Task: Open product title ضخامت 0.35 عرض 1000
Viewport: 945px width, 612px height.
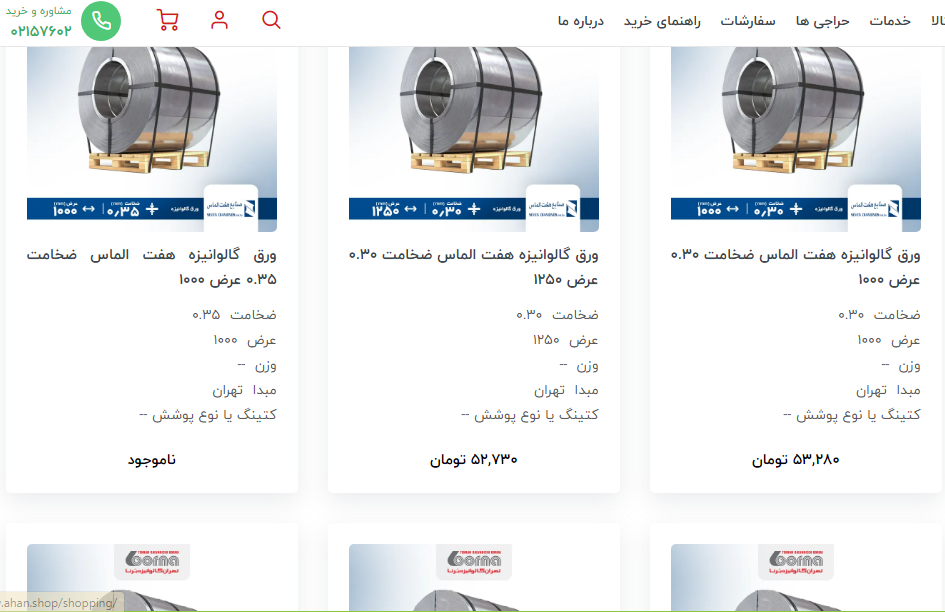Action: 152,267
